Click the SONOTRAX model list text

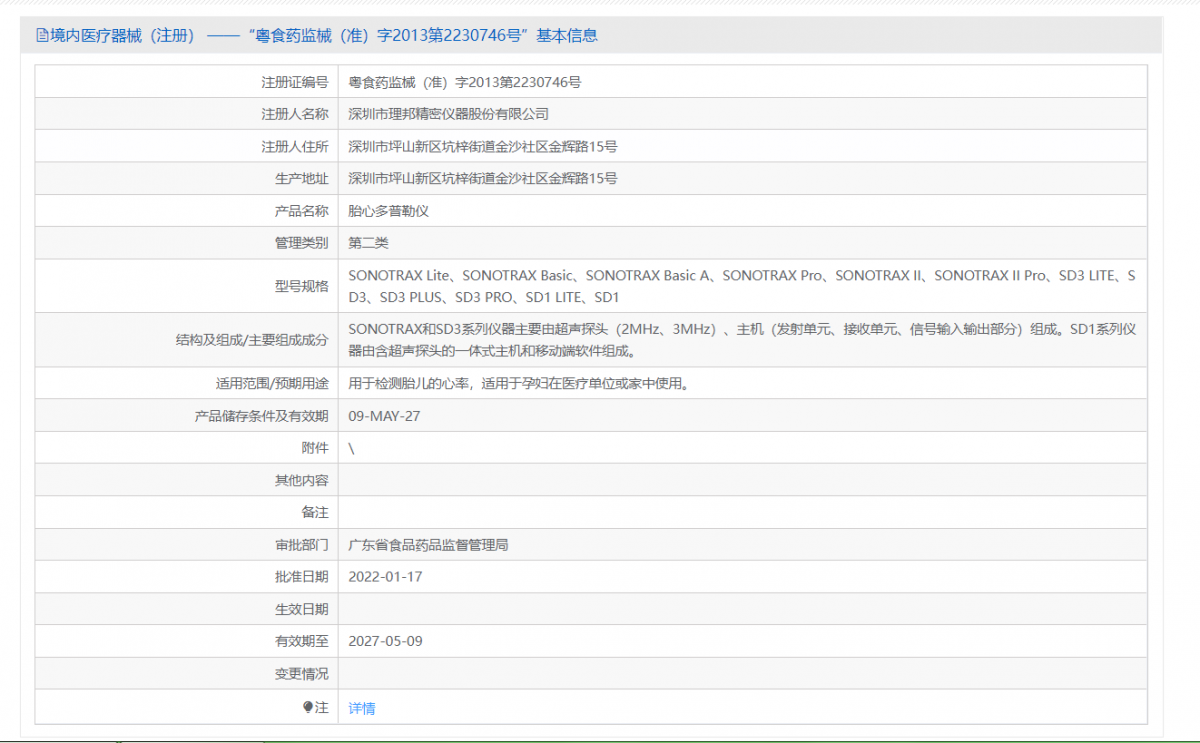742,286
